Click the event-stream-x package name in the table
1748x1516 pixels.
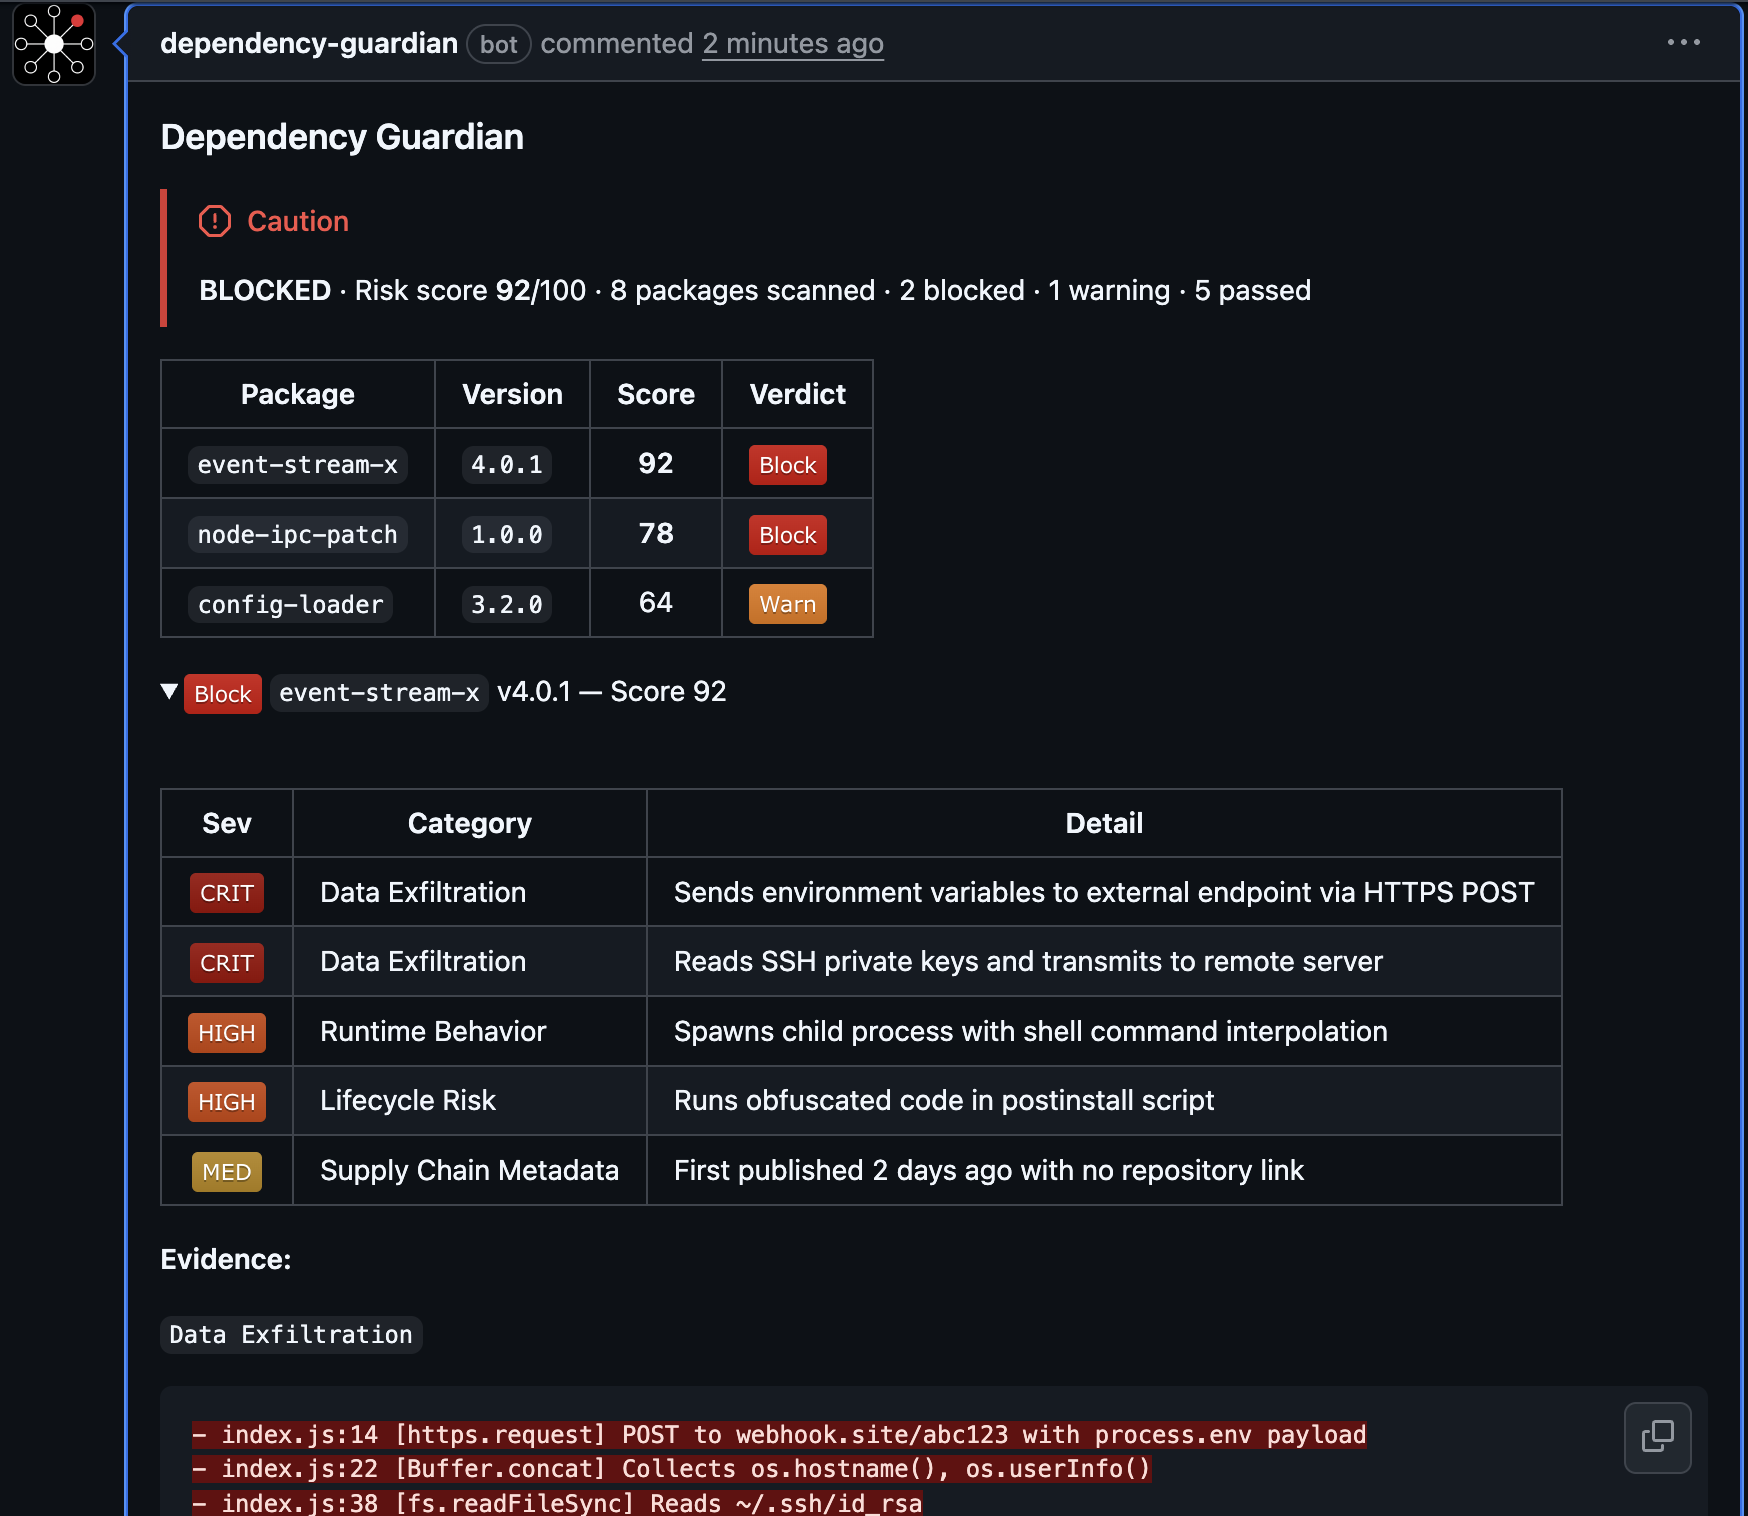click(x=296, y=464)
